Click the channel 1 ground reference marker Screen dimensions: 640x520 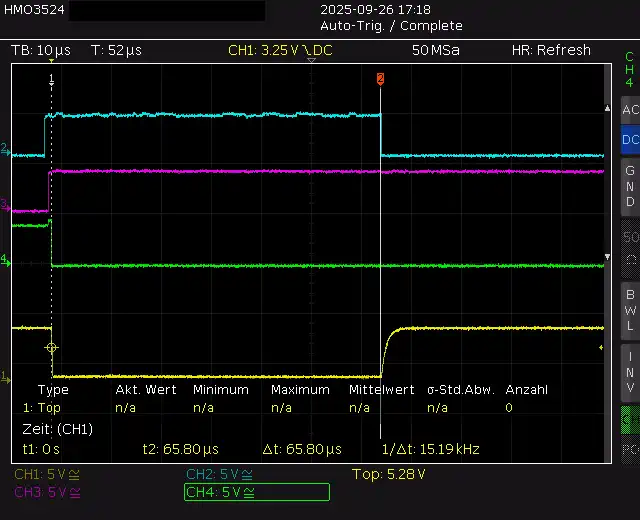click(5, 377)
